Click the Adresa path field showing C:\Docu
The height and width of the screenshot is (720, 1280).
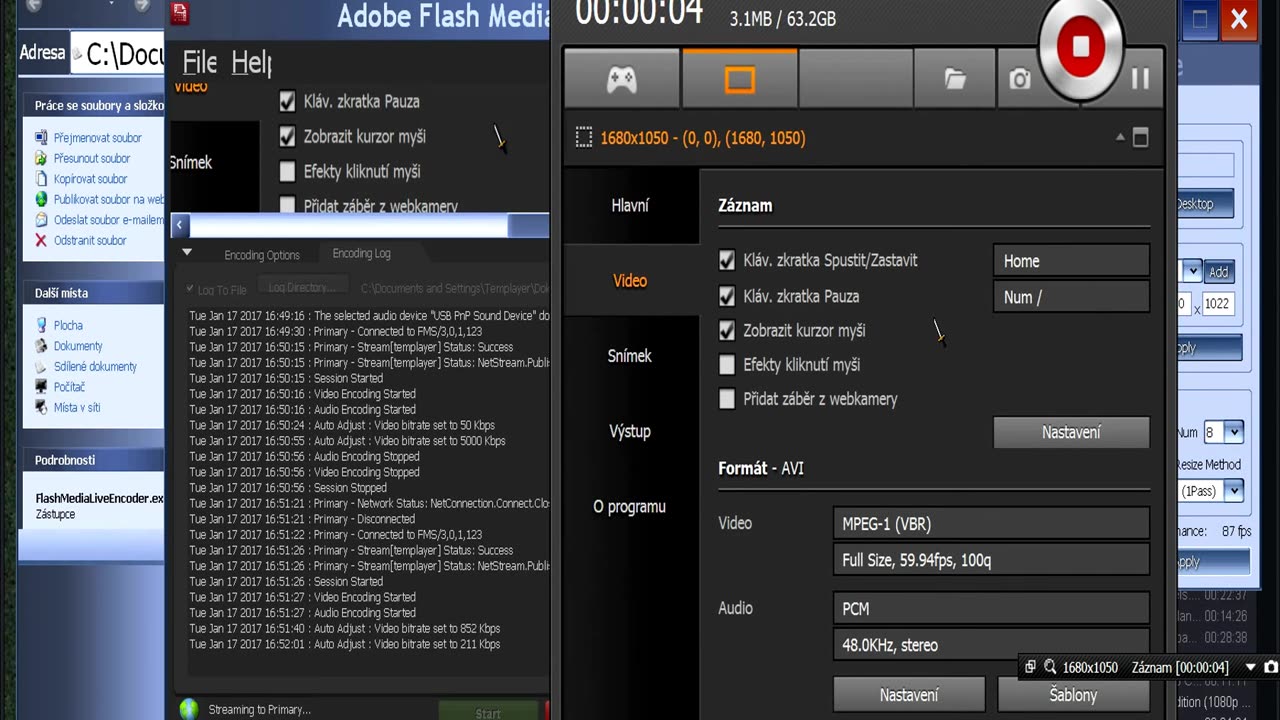pos(118,53)
